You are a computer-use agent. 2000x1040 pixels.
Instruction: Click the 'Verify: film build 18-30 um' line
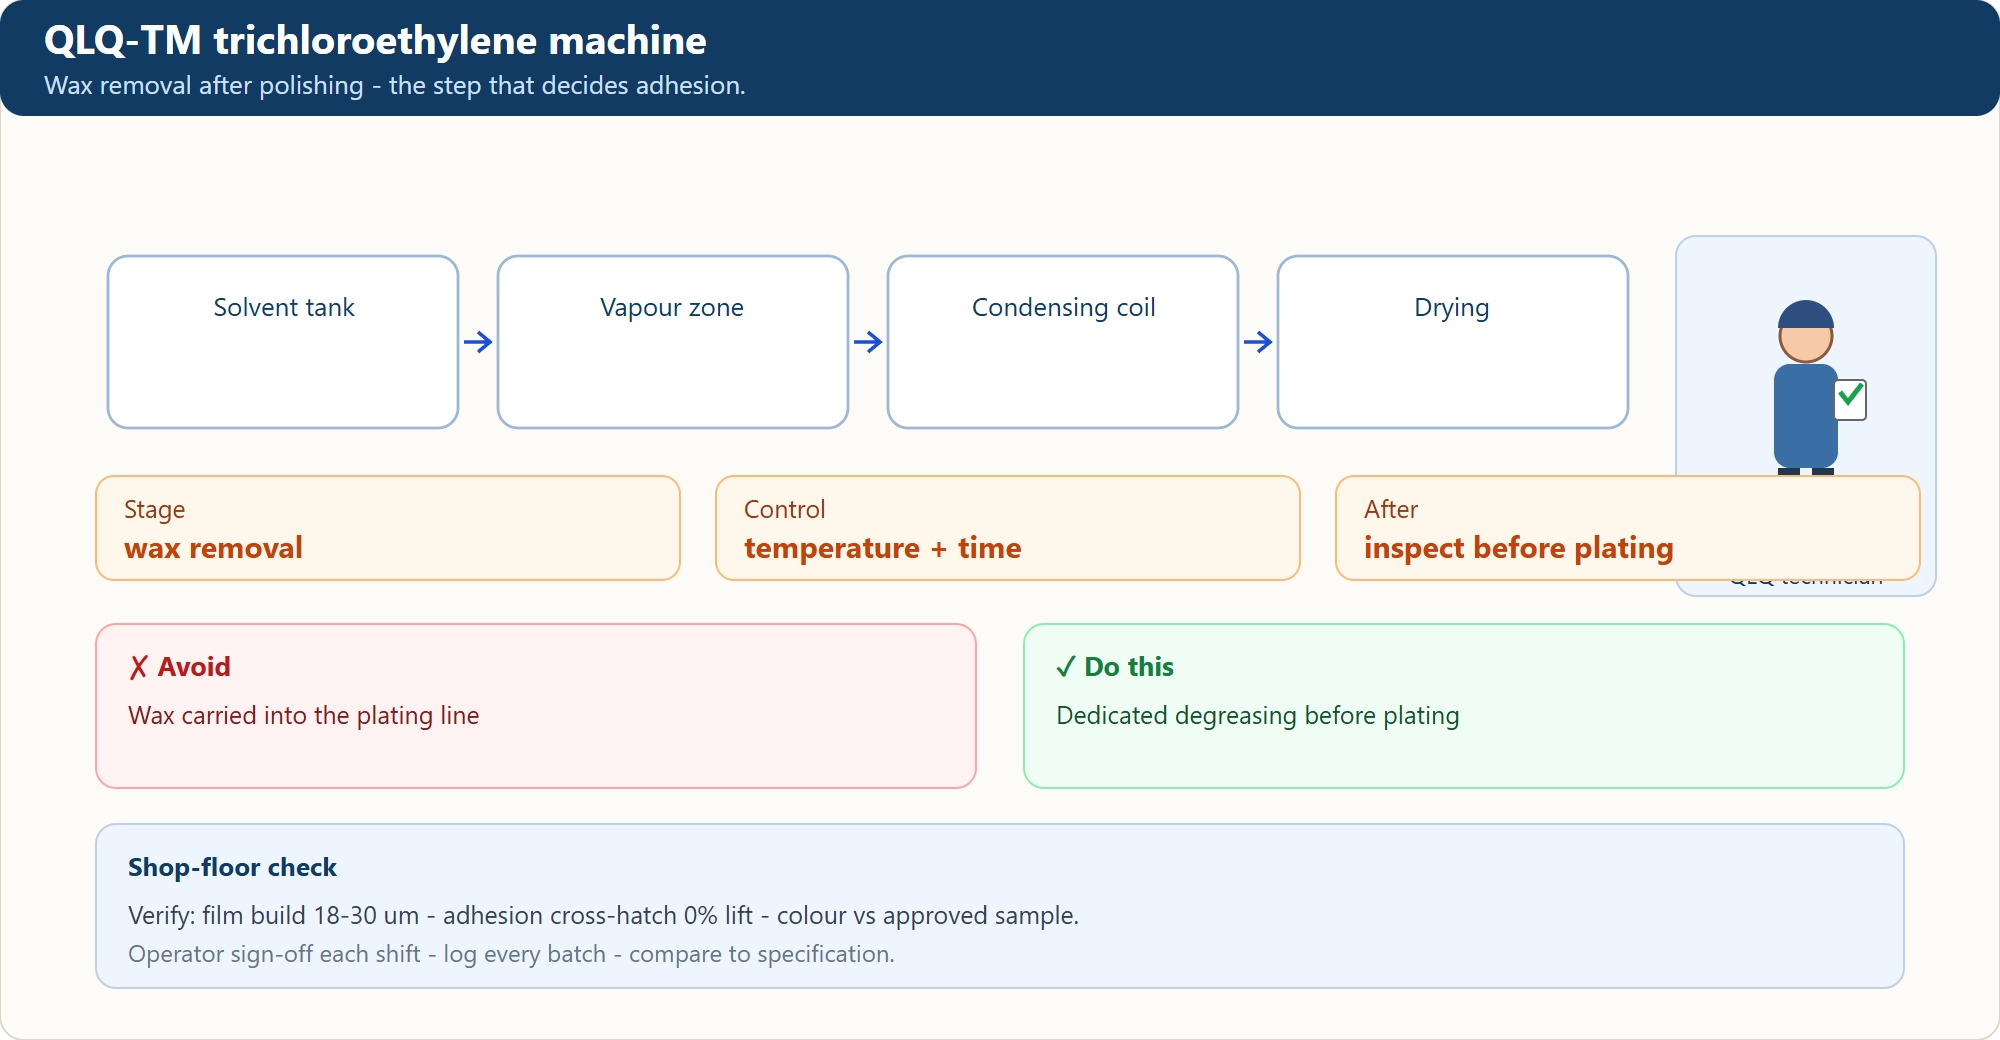coord(603,916)
